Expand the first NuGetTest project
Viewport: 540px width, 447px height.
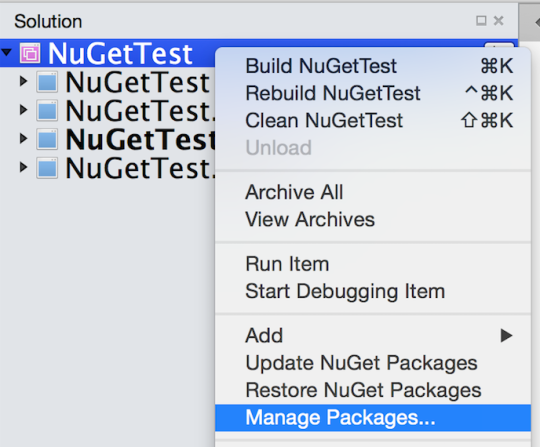tap(23, 81)
